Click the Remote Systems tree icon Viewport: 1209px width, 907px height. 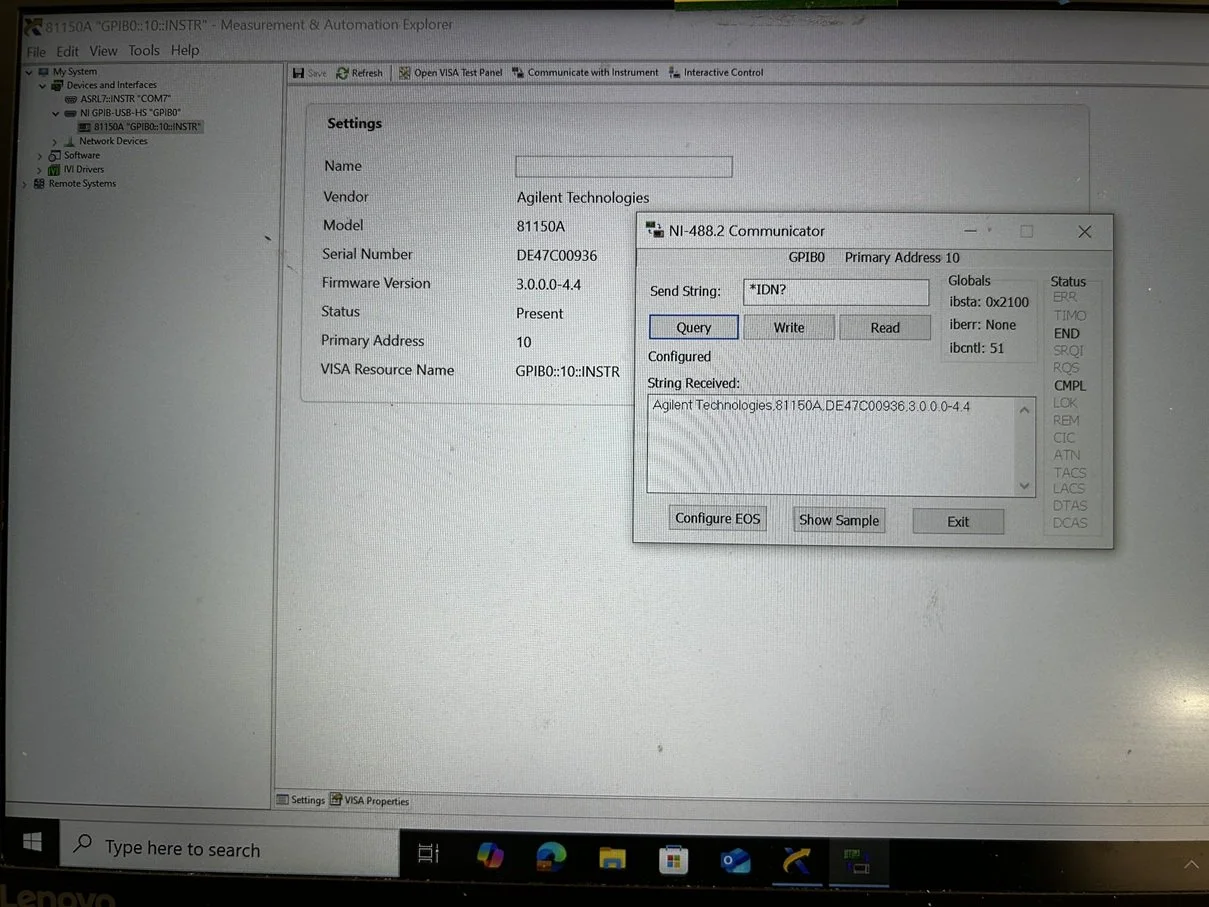(x=41, y=184)
